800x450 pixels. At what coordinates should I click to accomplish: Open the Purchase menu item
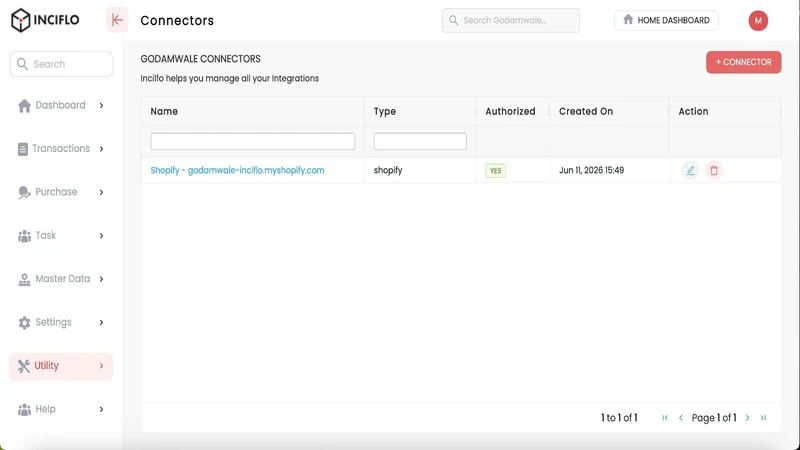click(x=61, y=192)
